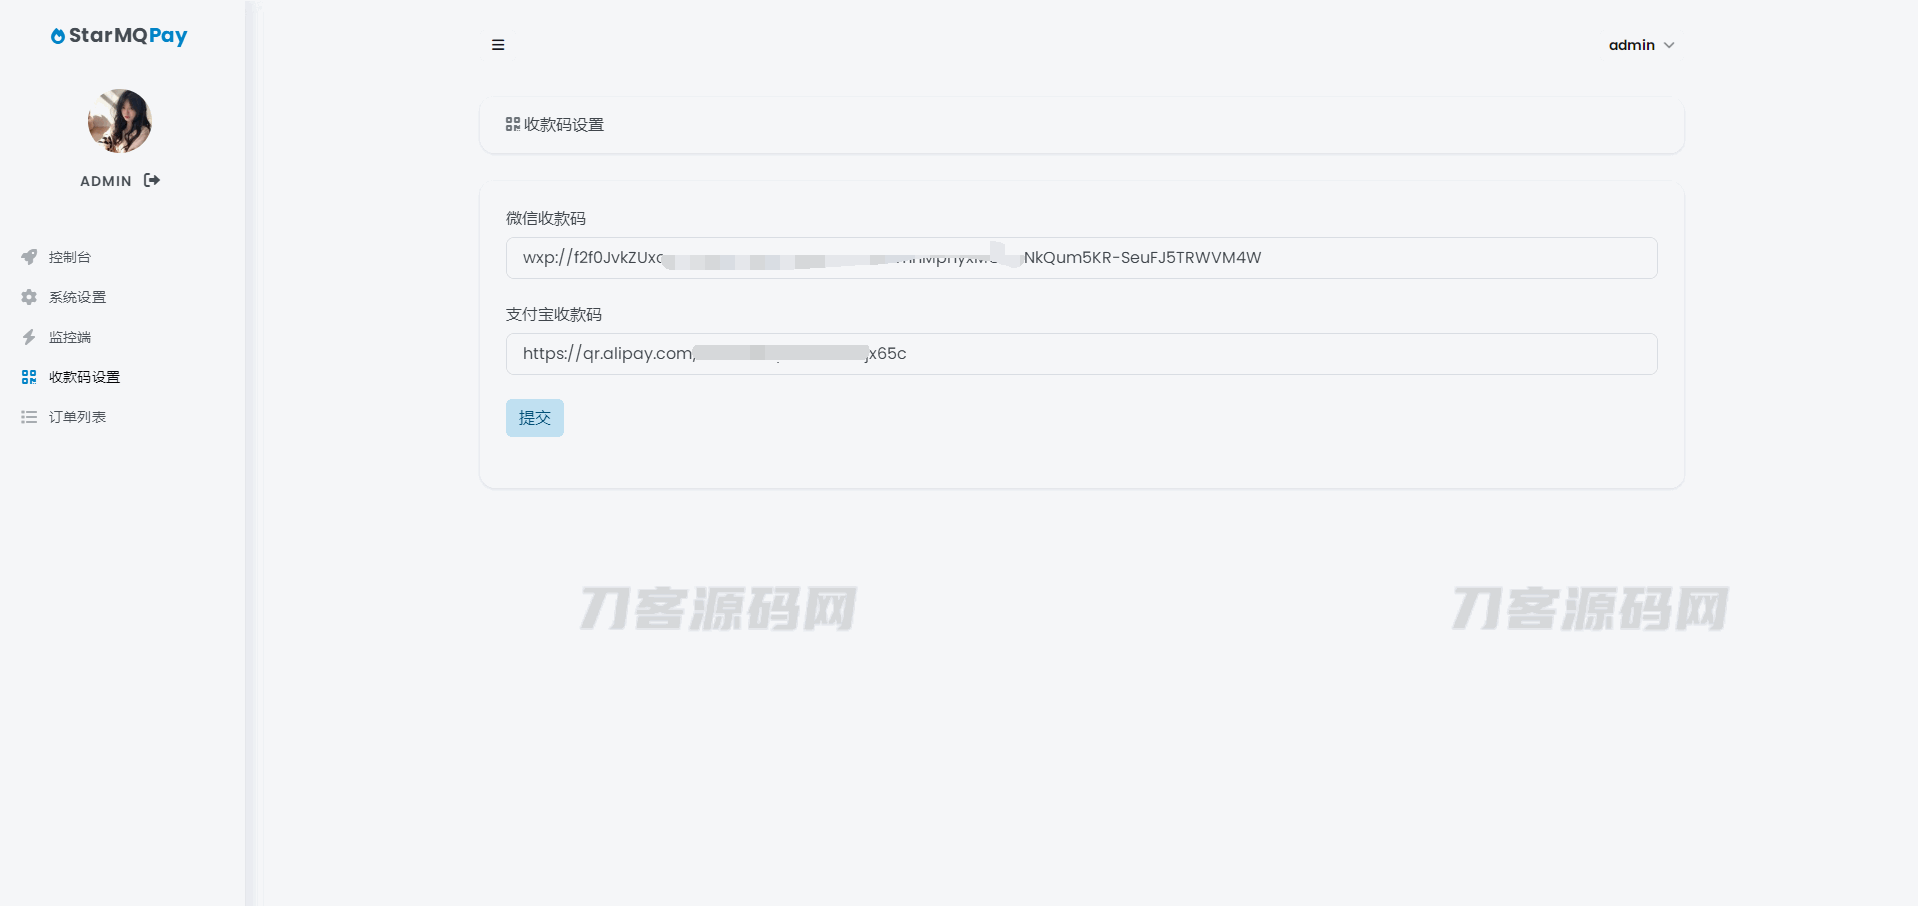The image size is (1918, 906).
Task: Open the admin user dropdown menu
Action: coord(1631,45)
